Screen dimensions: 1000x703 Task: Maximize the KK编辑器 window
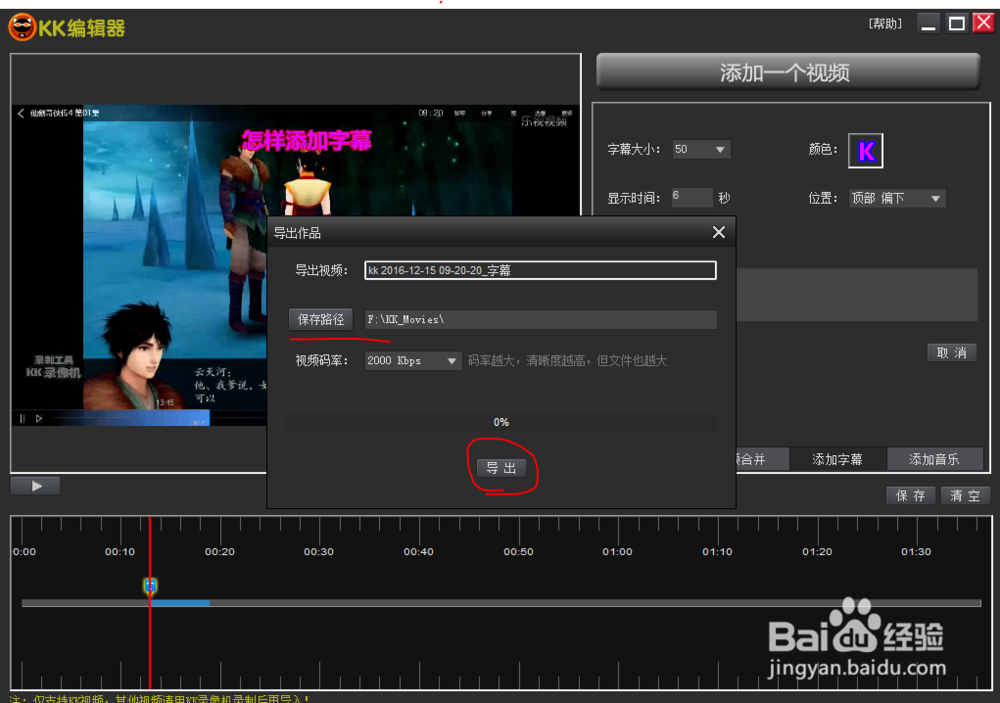click(957, 24)
